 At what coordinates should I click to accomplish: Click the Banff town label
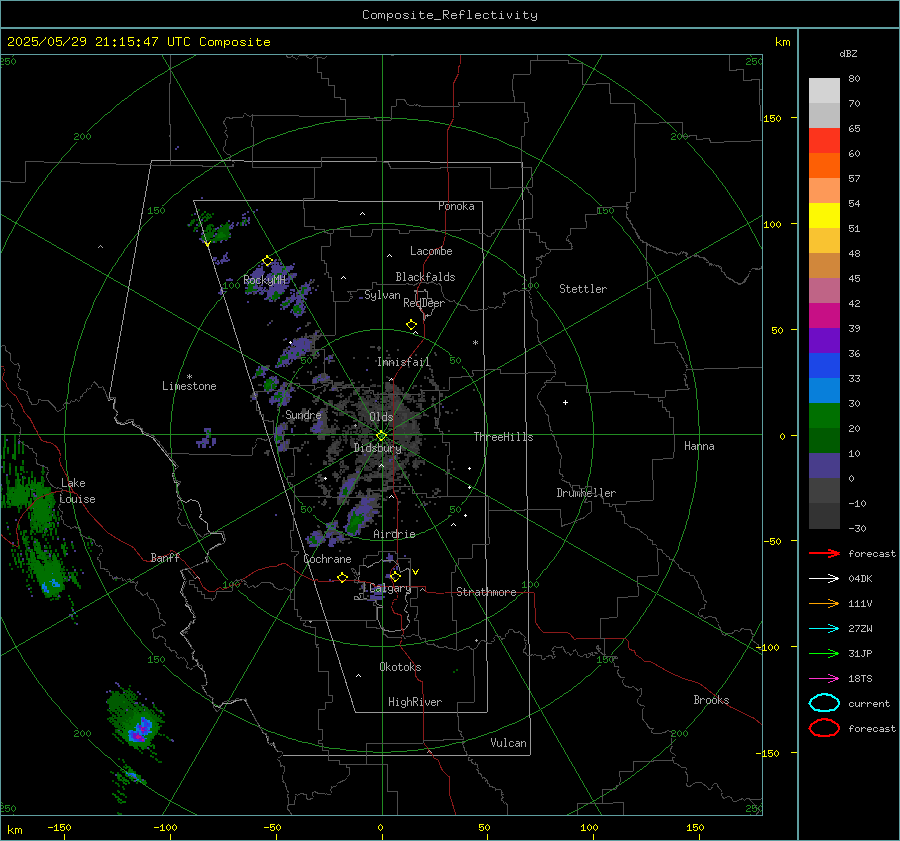coord(165,557)
